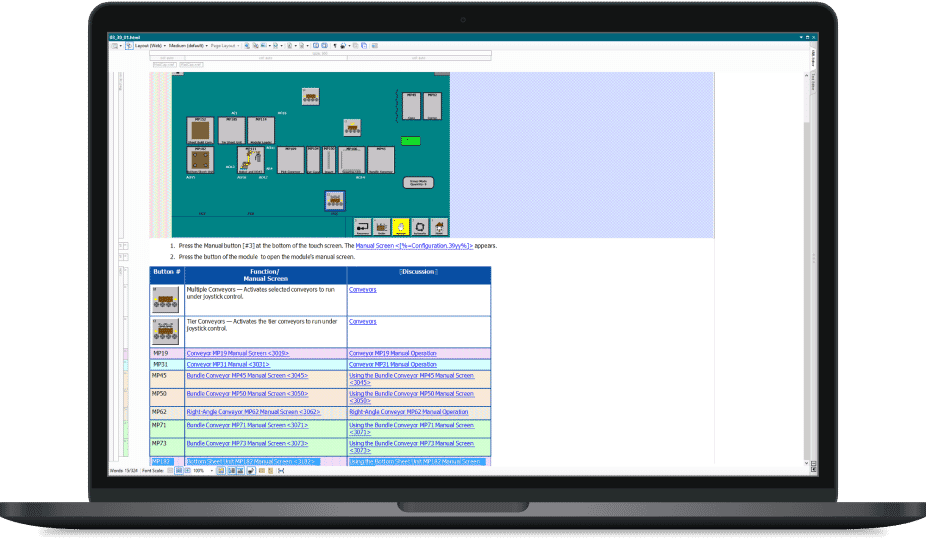Click the Words count in status bar

123,471
